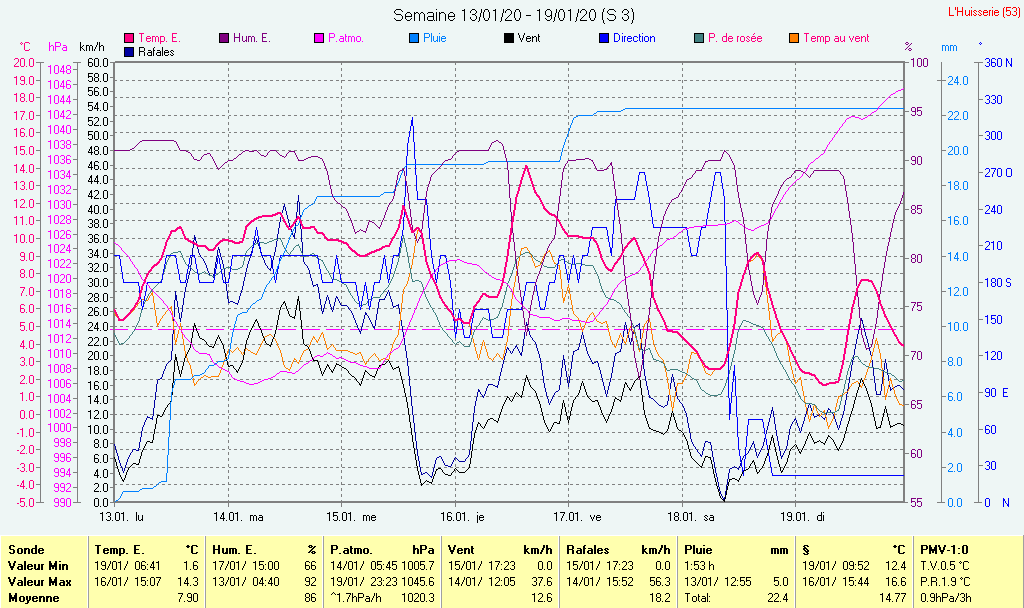Screen dimensions: 1024x608
Task: Click the 360 N direction axis label
Action: click(x=999, y=63)
